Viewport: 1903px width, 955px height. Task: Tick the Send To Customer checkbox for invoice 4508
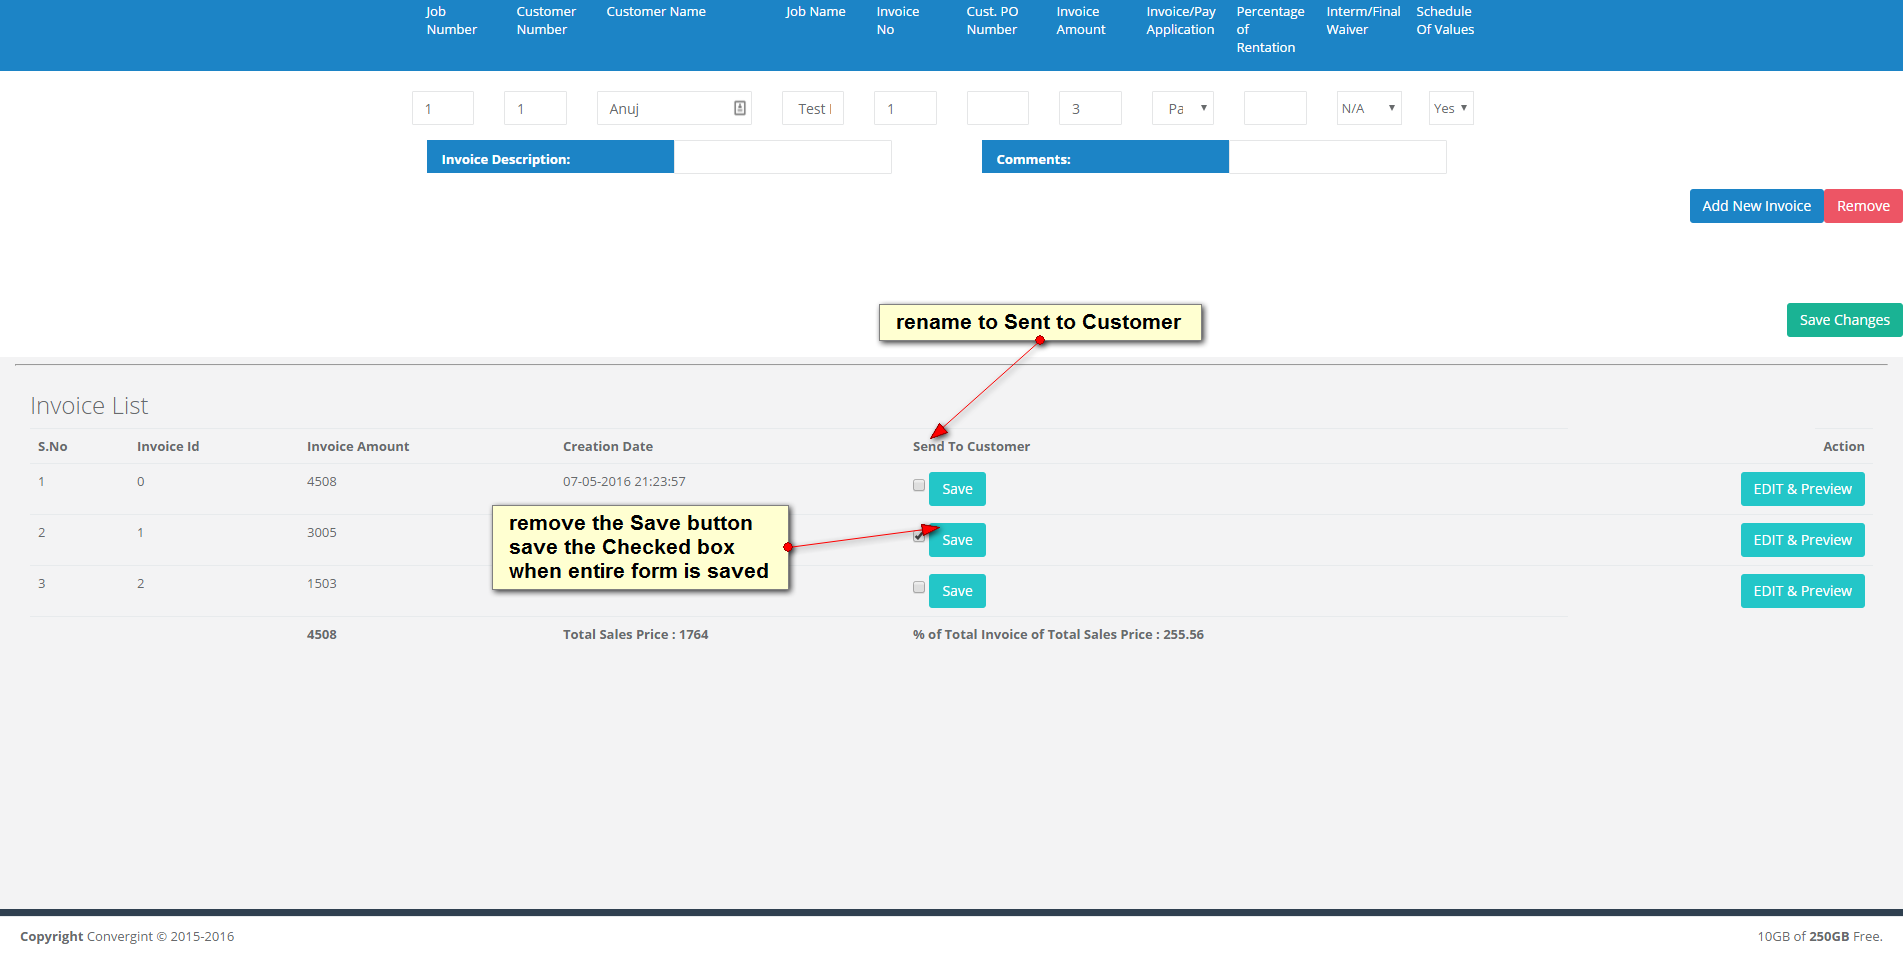(919, 485)
